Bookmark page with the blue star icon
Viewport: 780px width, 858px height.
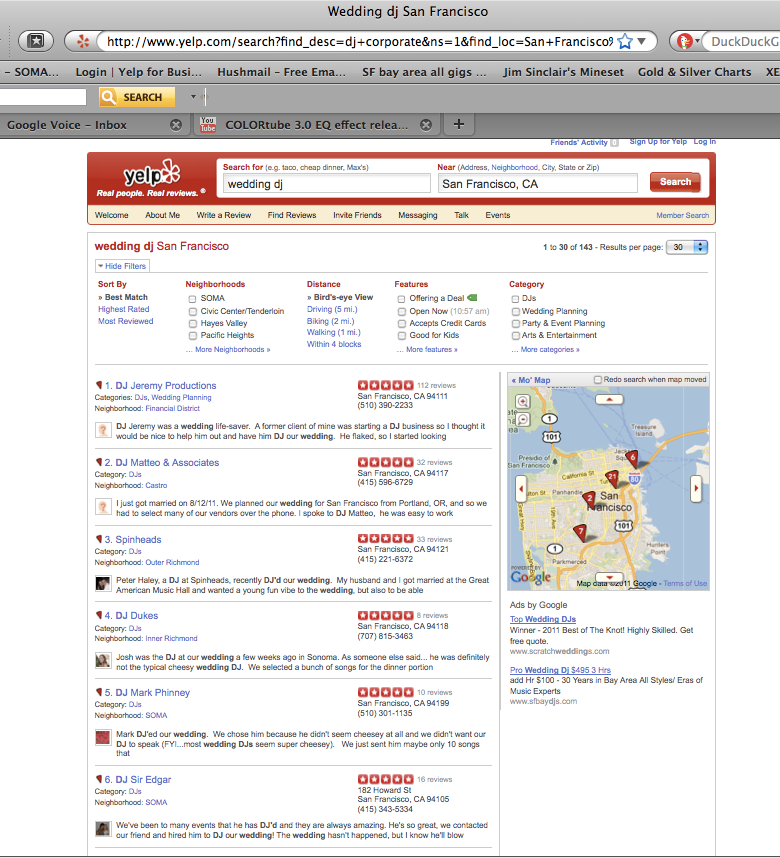[x=625, y=41]
